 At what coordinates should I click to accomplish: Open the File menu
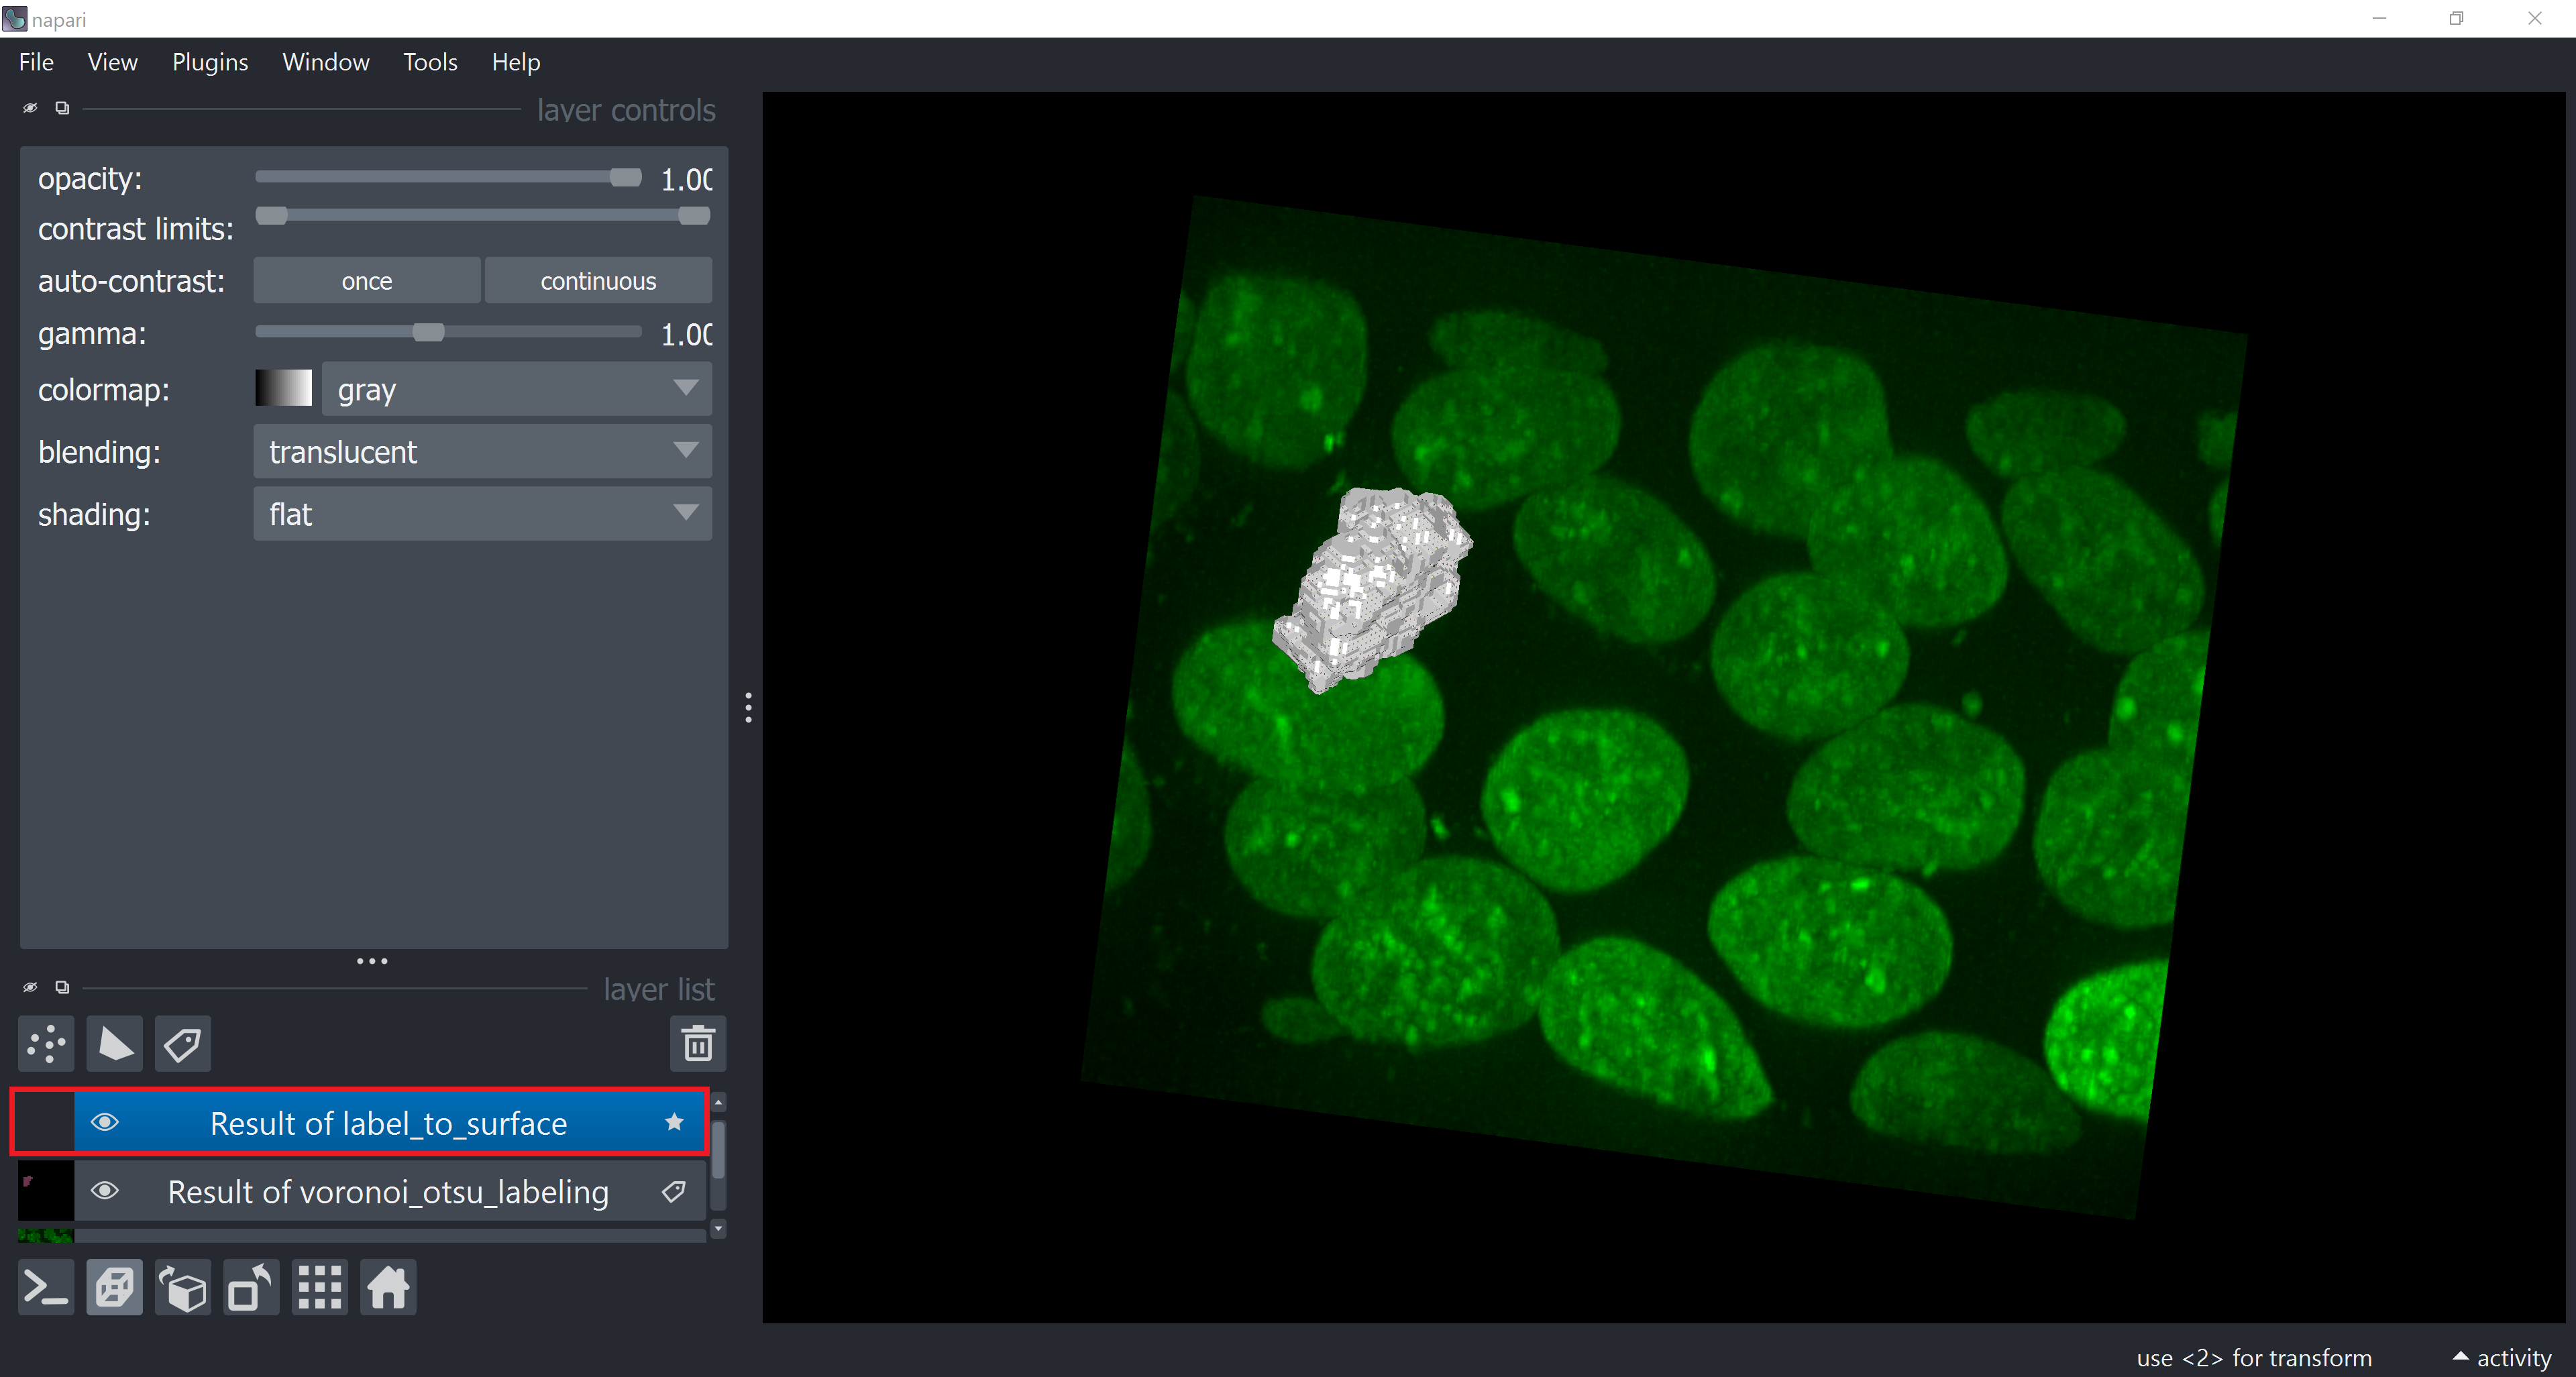coord(36,62)
